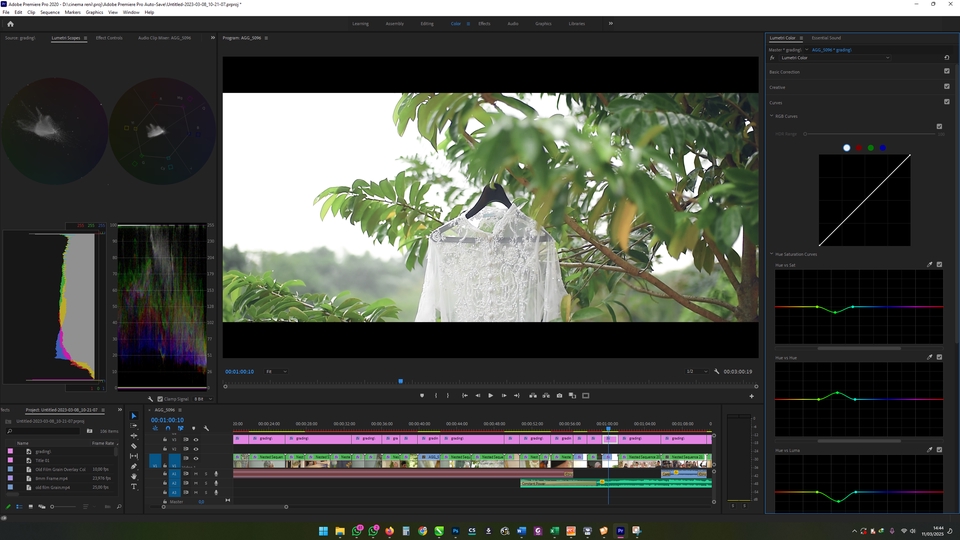Select the Ripple Edit tool
Screen dimensions: 960x540
pyautogui.click(x=133, y=436)
